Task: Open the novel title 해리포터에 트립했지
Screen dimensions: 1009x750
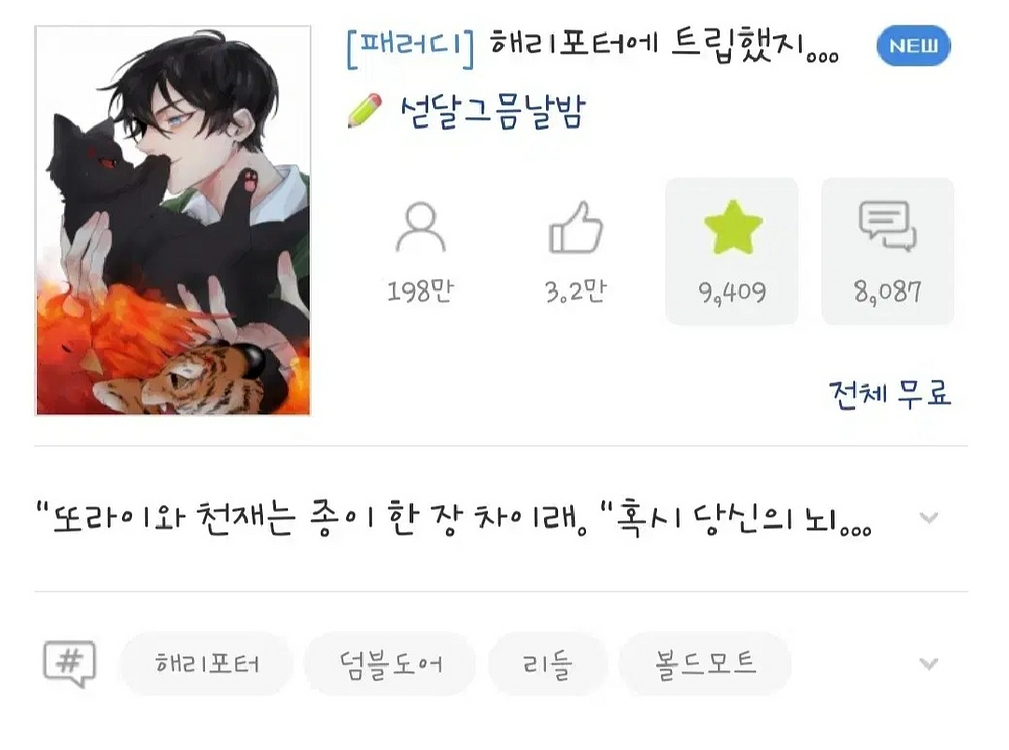Action: click(x=664, y=45)
